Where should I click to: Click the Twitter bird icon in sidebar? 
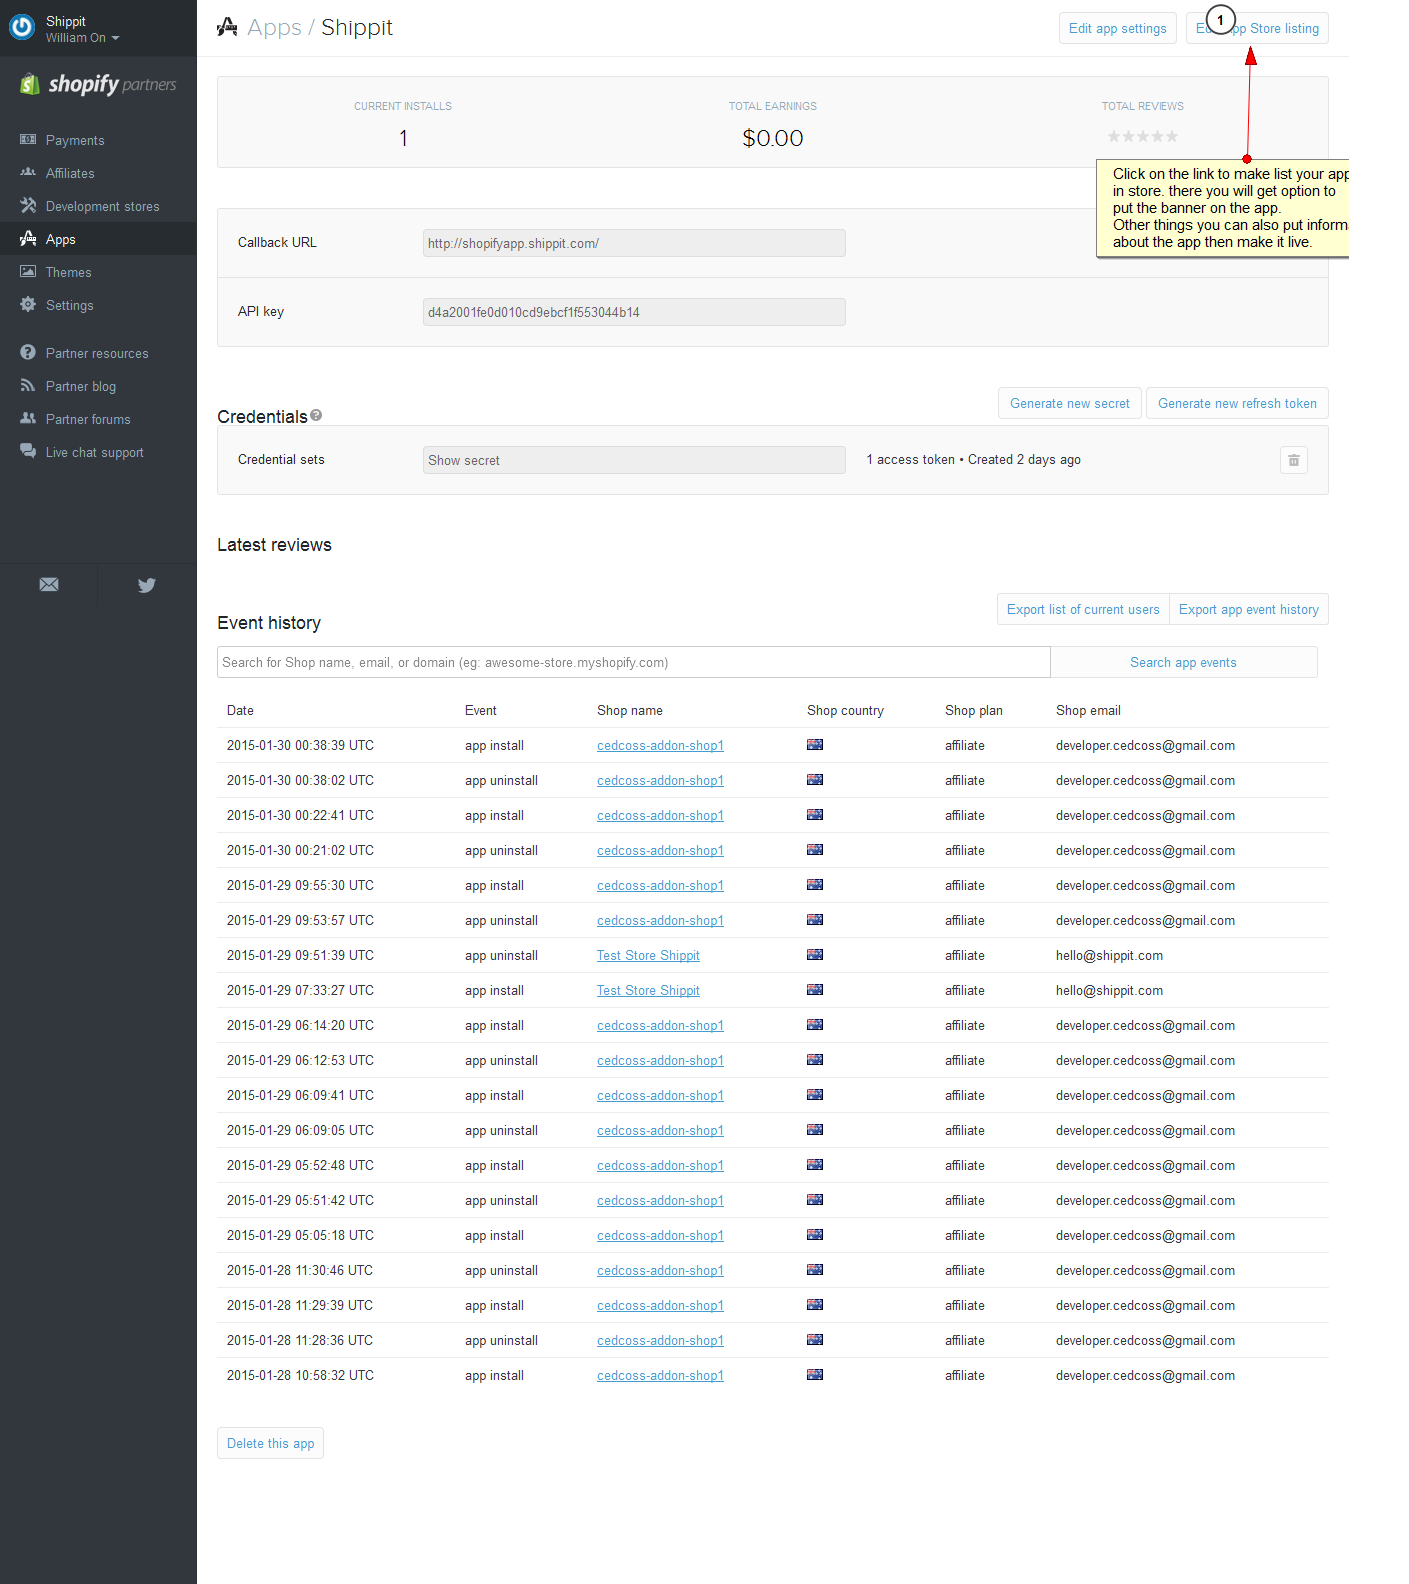pyautogui.click(x=147, y=585)
